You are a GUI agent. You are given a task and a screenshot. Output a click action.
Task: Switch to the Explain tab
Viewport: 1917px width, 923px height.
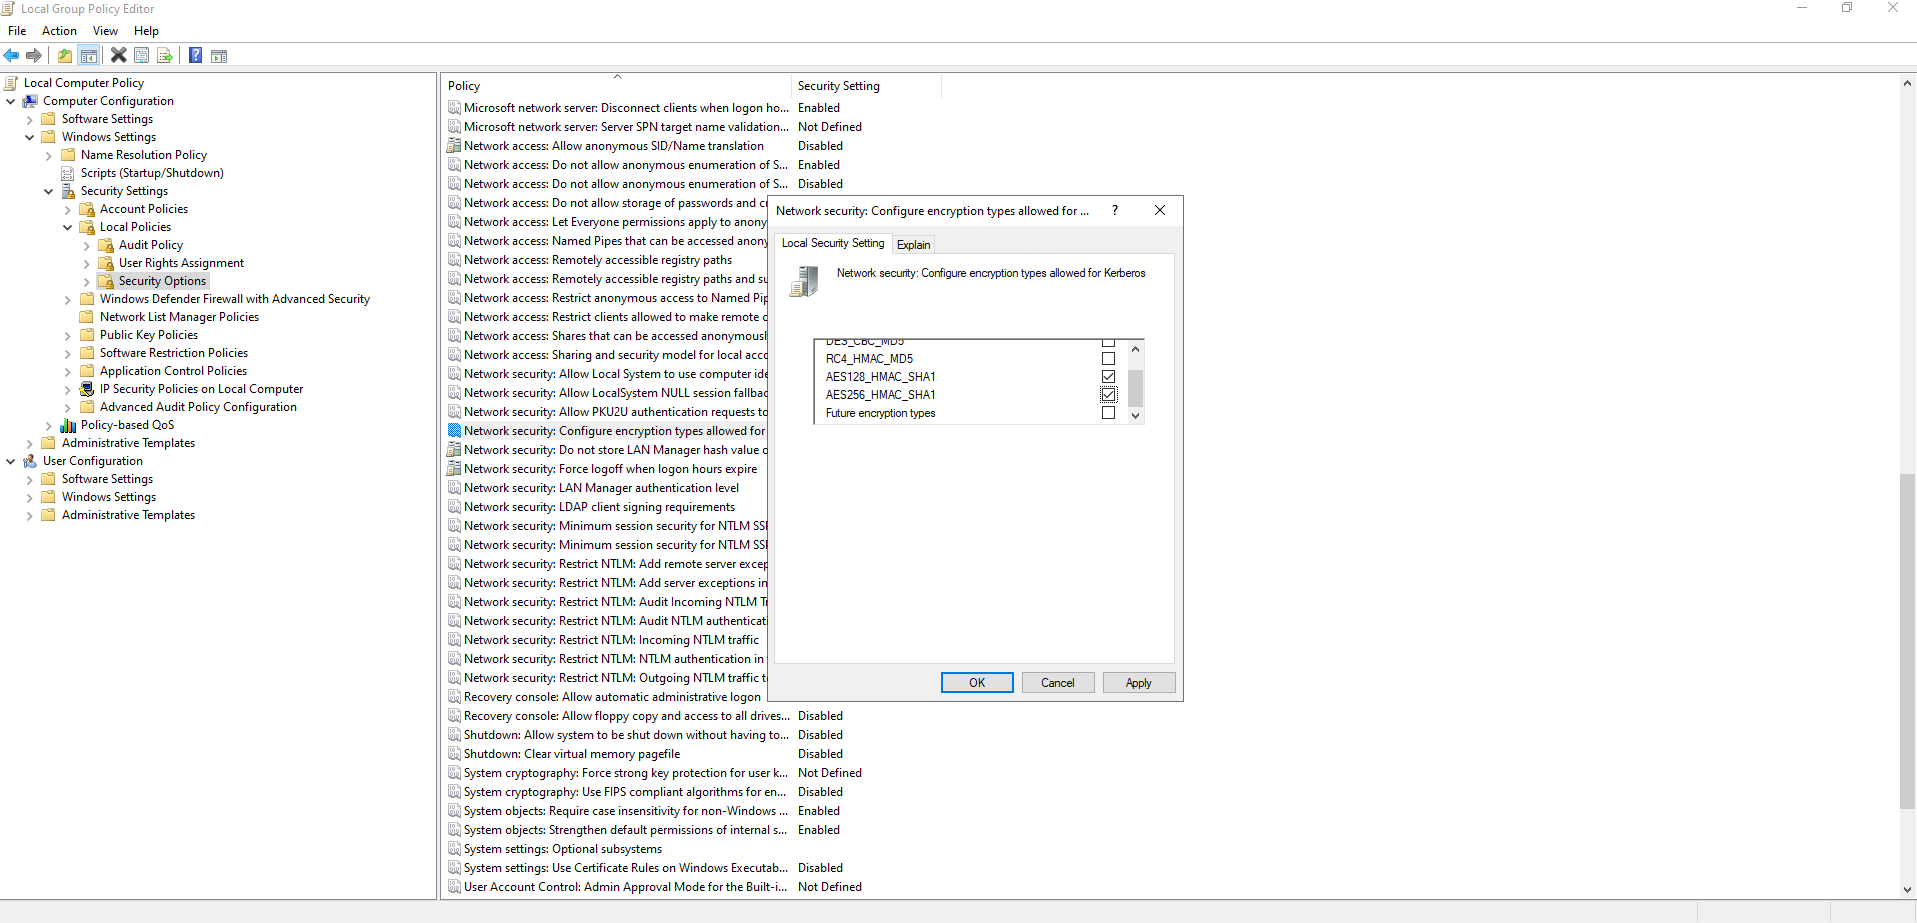coord(913,245)
